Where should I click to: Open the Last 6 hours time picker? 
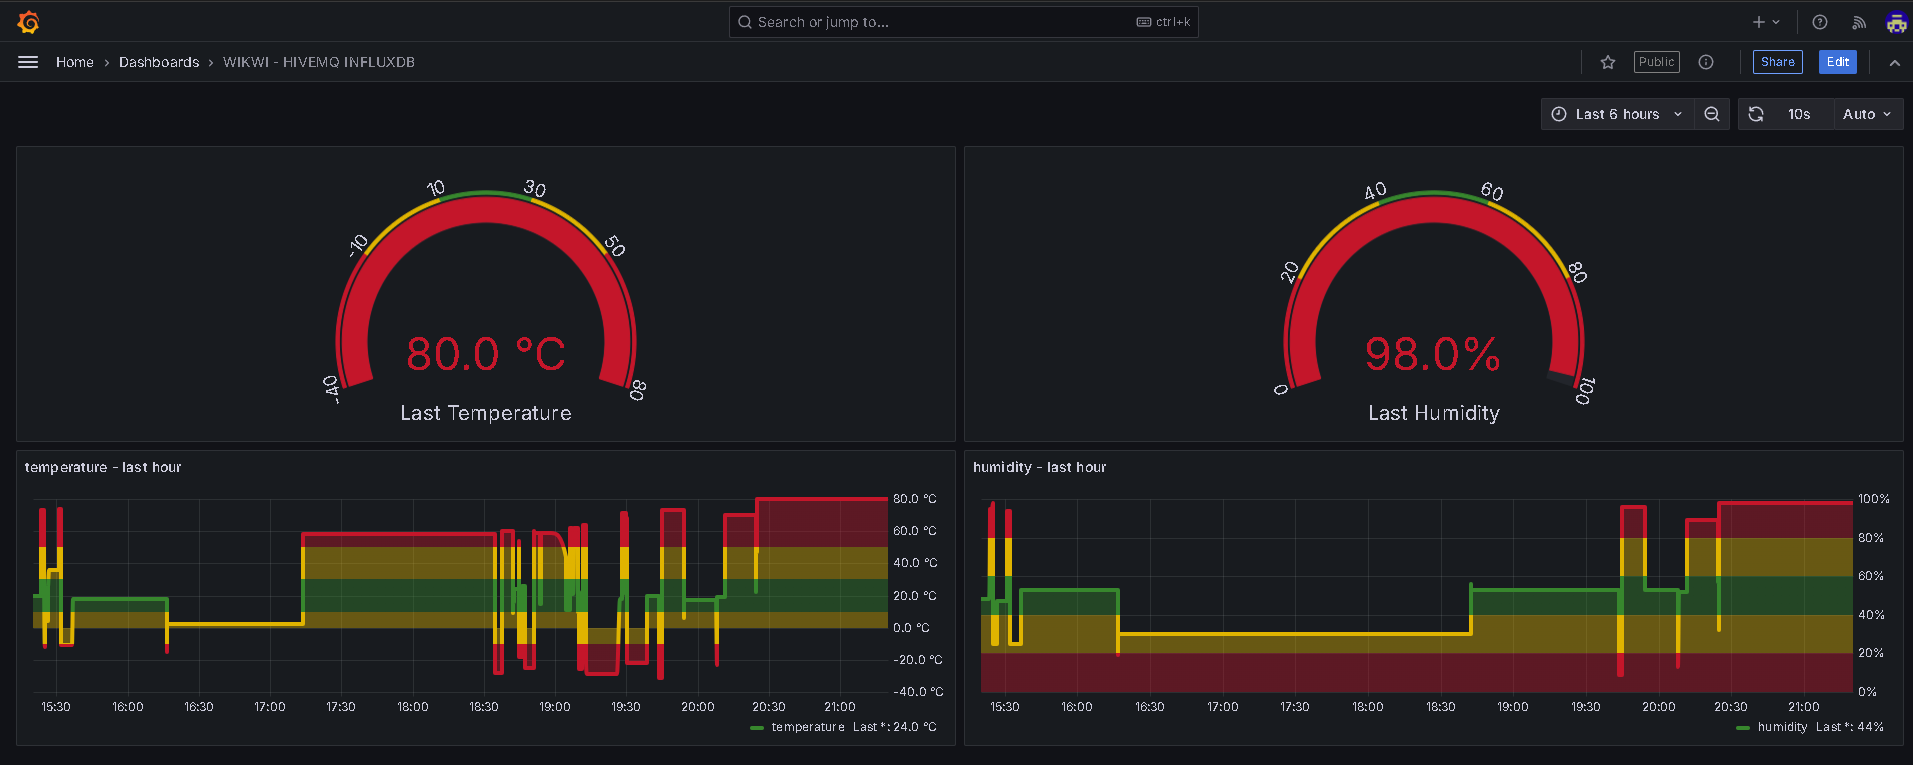(1618, 114)
